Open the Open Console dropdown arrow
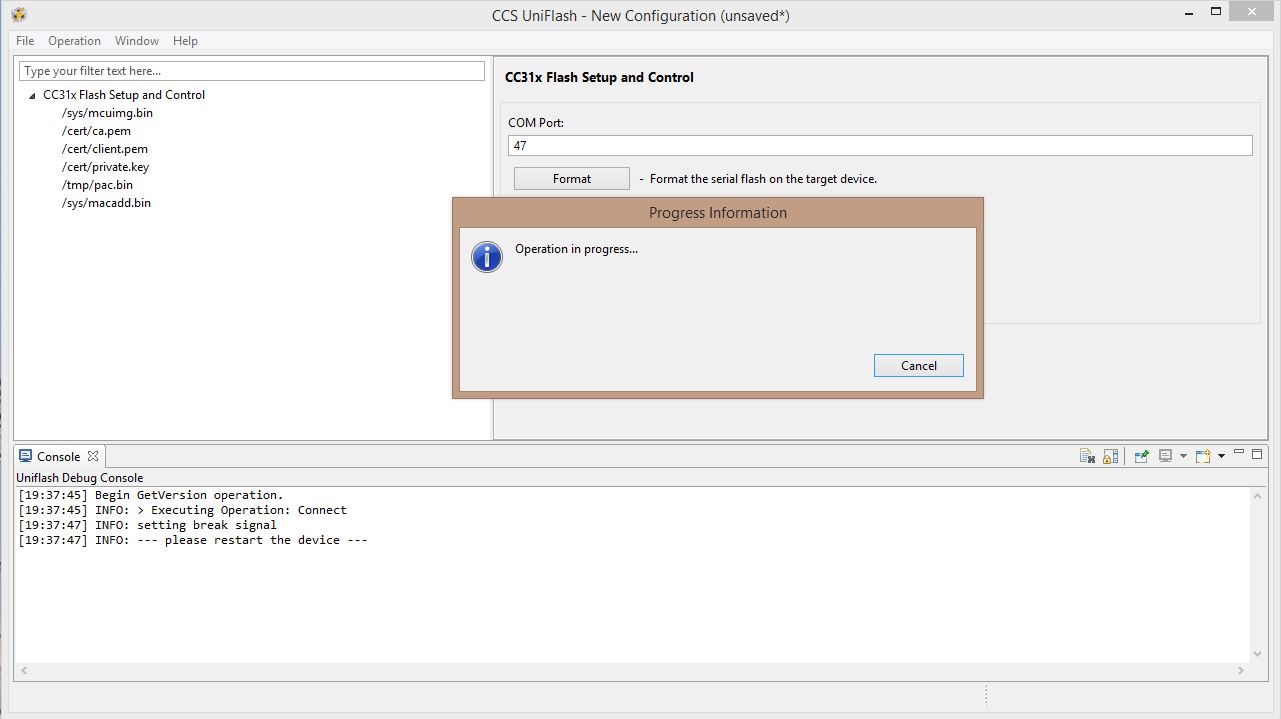This screenshot has width=1281, height=719. (x=1221, y=456)
